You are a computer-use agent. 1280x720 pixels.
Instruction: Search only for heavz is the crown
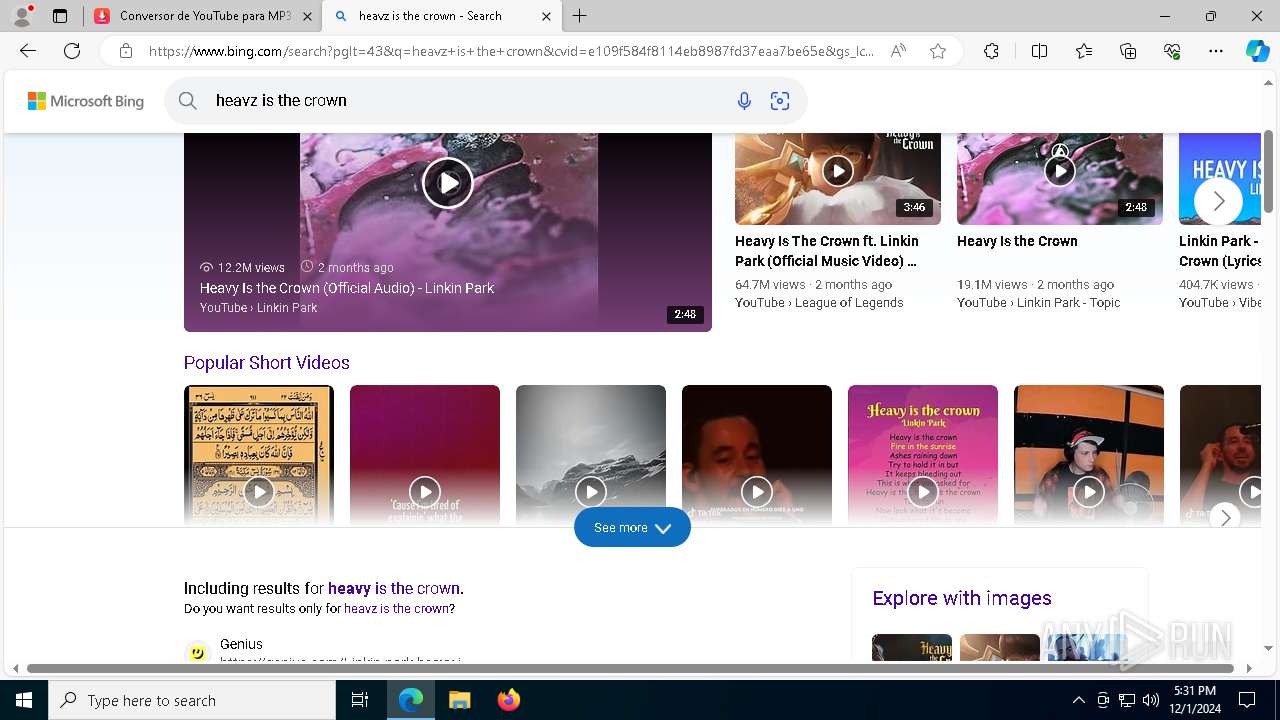(x=397, y=608)
